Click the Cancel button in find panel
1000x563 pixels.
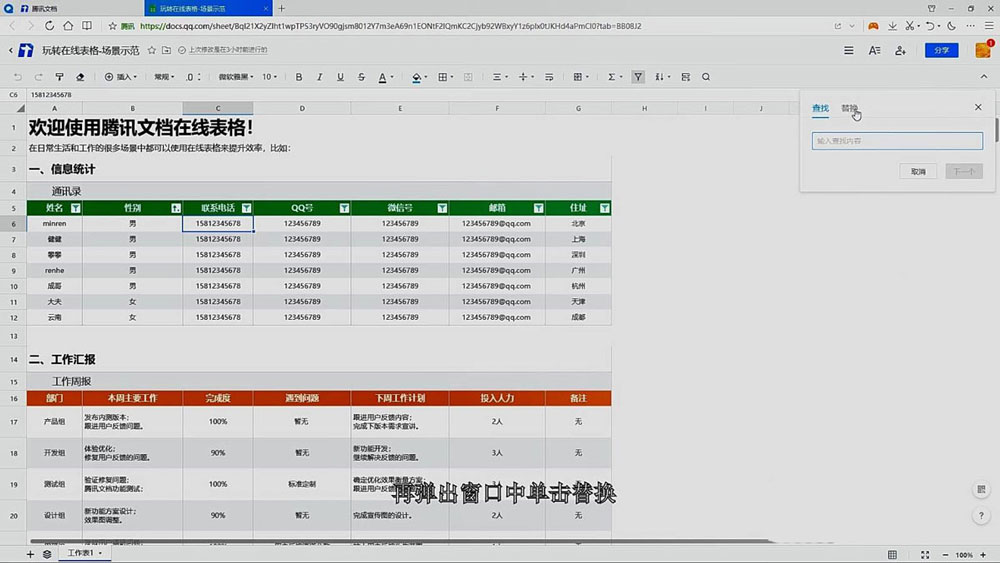918,172
